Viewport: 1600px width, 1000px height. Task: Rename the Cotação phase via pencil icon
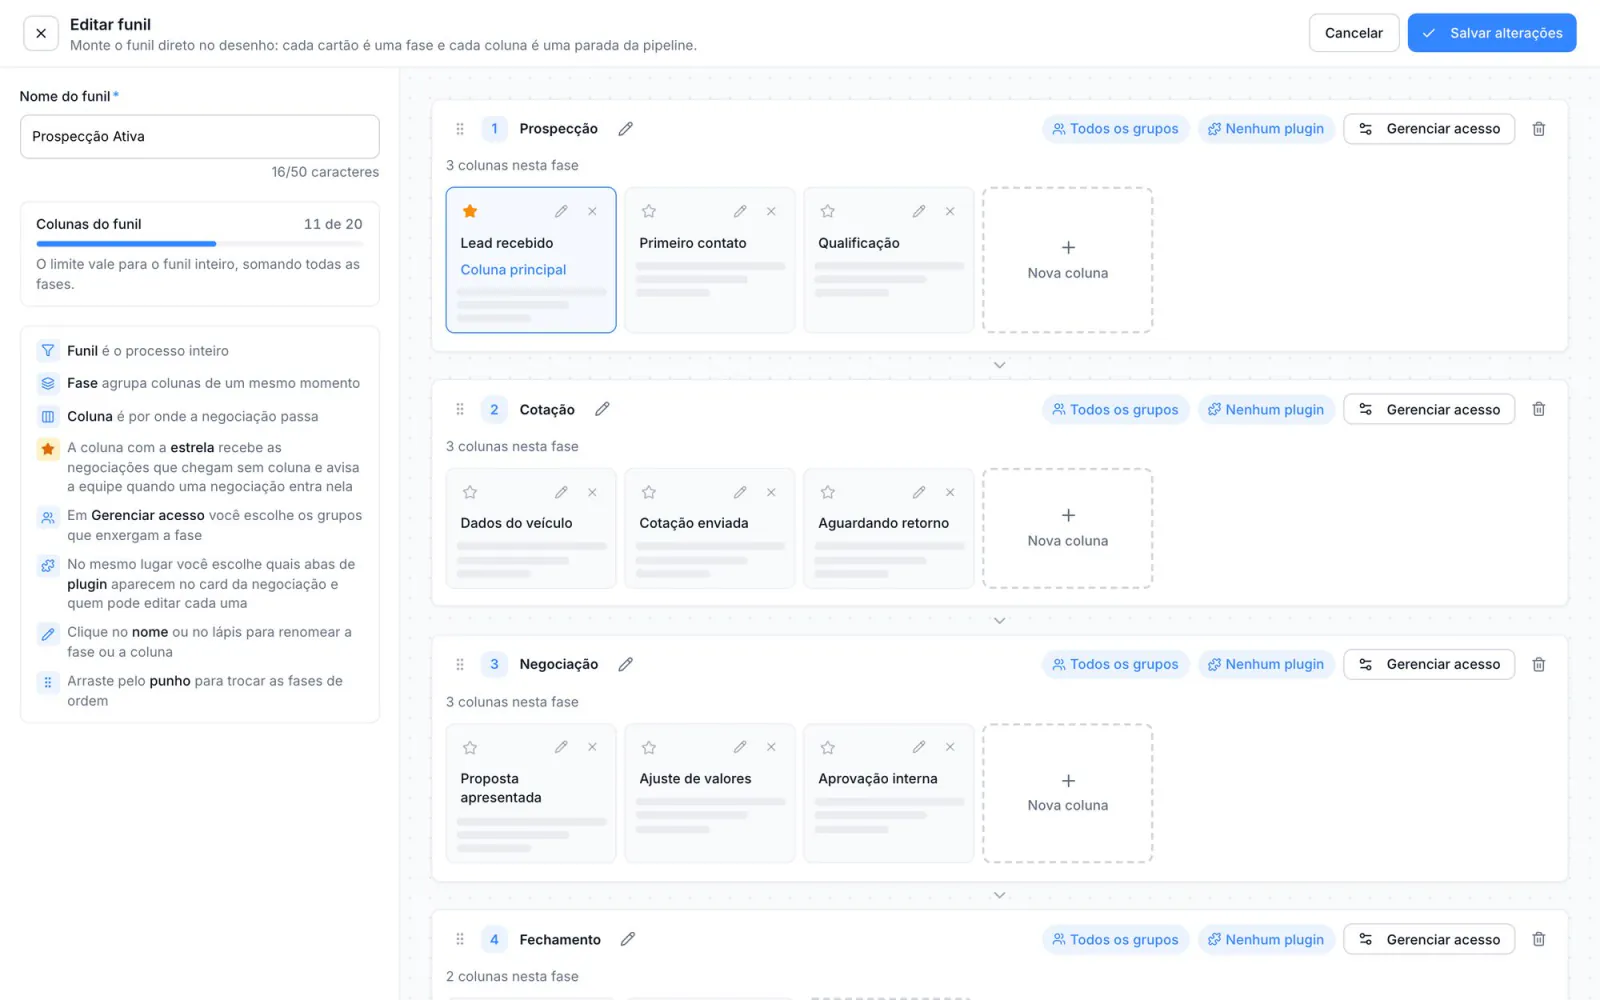coord(602,409)
